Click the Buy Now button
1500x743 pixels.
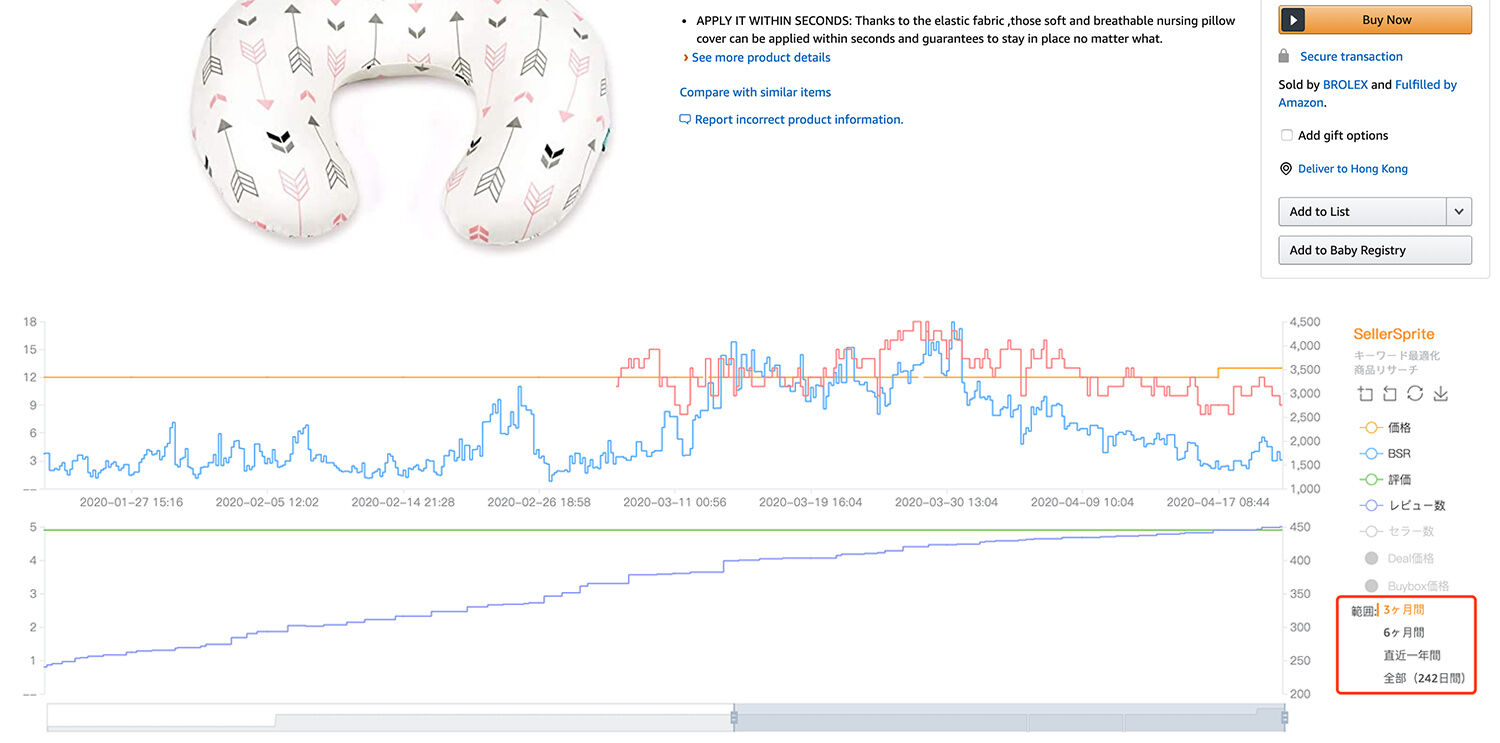1375,20
